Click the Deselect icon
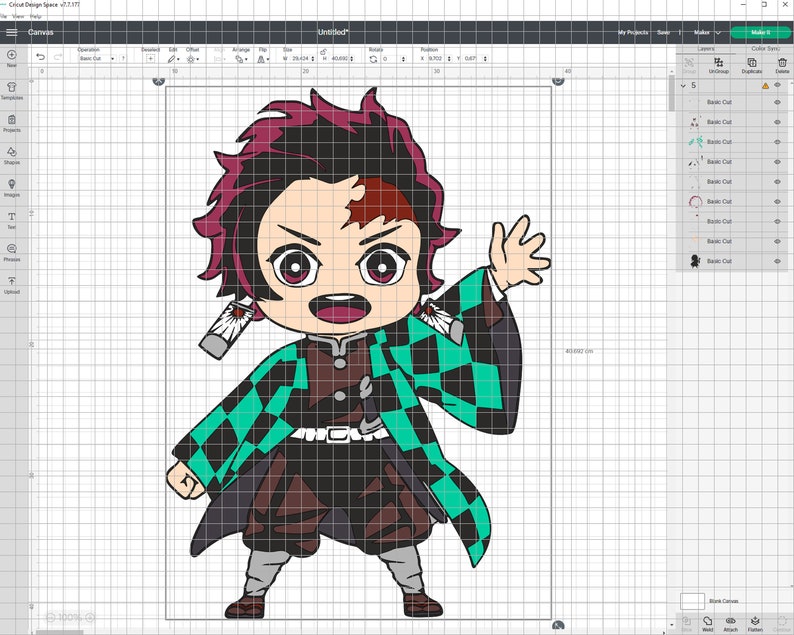 click(150, 58)
